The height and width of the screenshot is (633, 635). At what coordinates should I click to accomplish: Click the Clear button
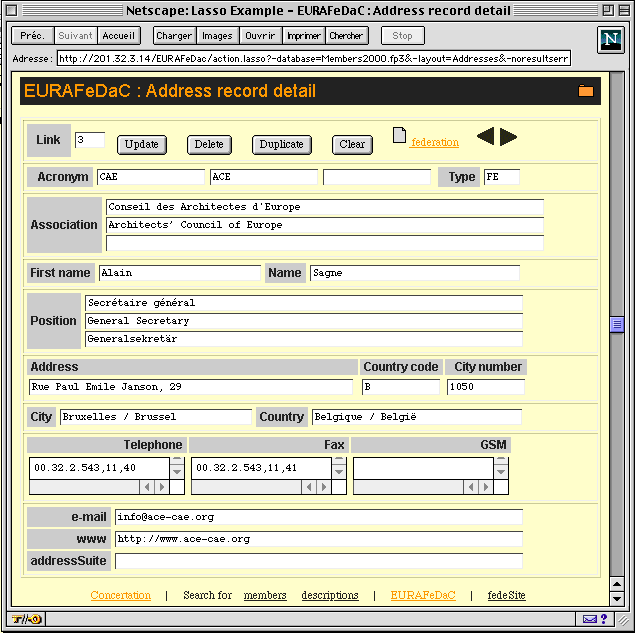[352, 145]
